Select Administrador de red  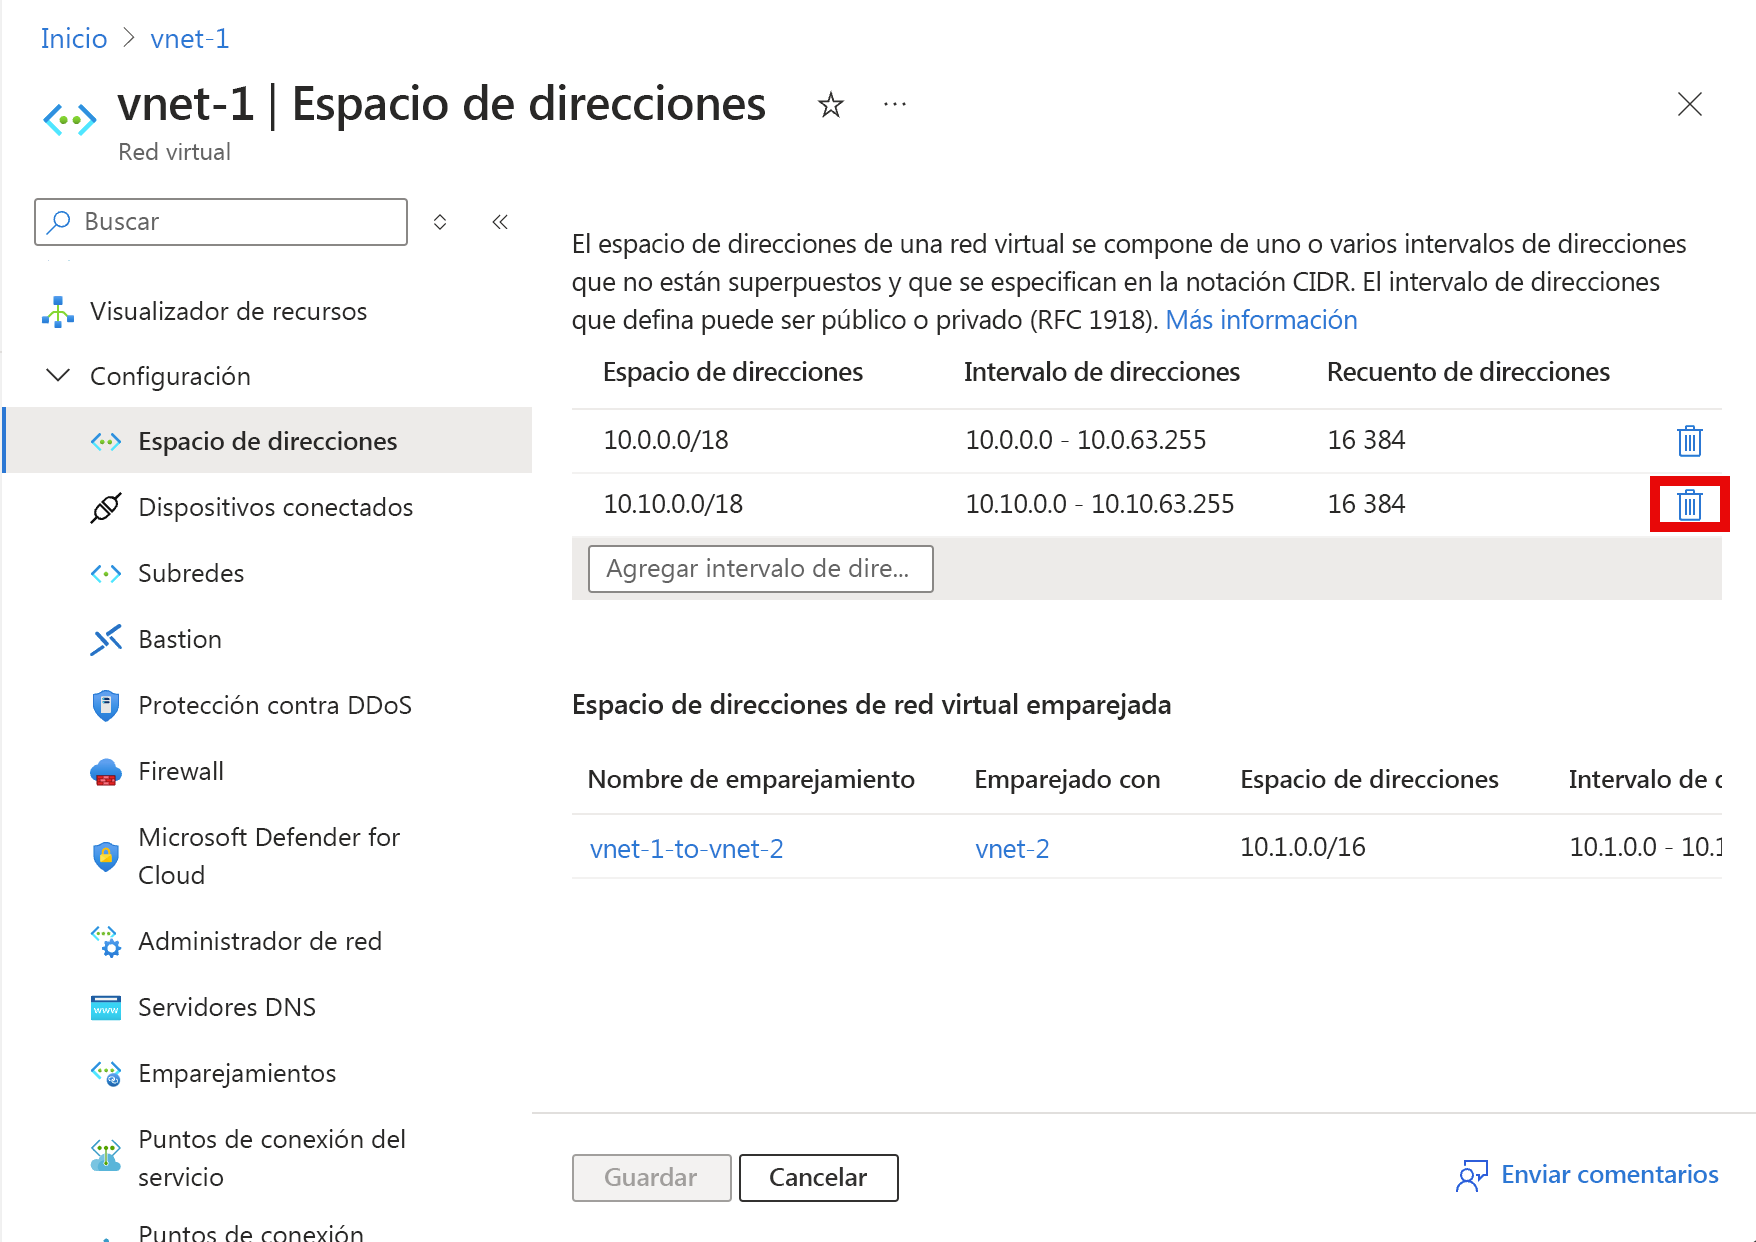click(x=260, y=941)
